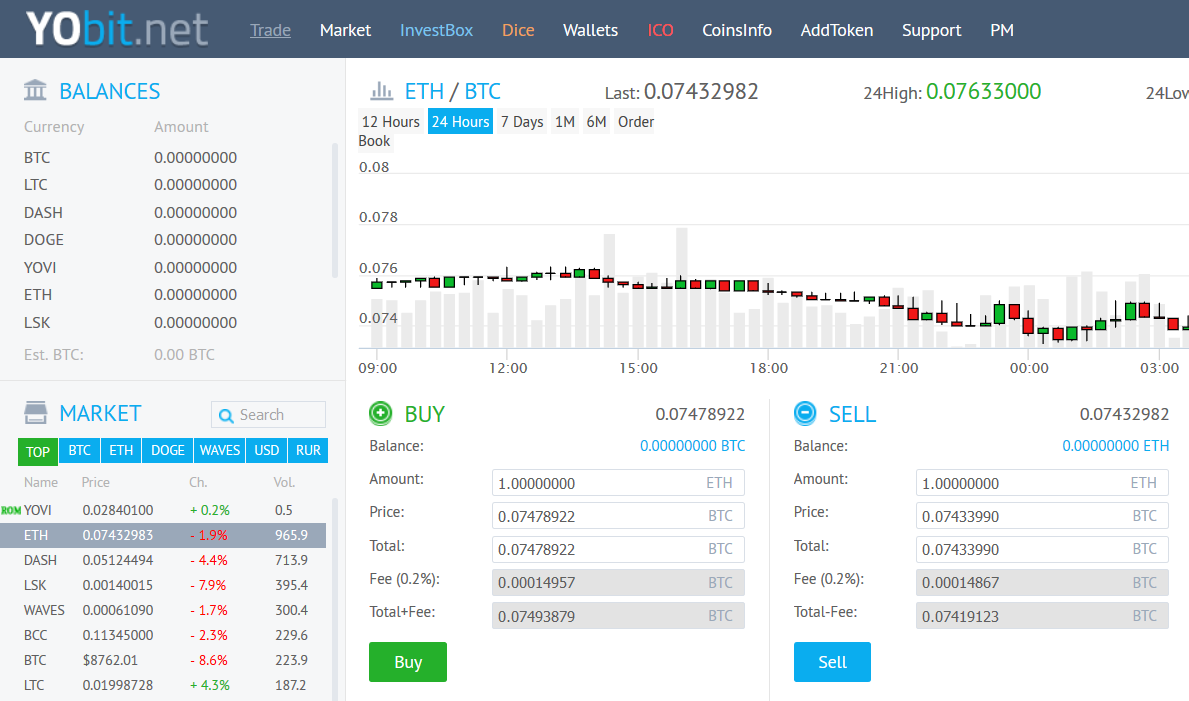1189x701 pixels.
Task: Select the WAVES market tab
Action: pyautogui.click(x=219, y=450)
